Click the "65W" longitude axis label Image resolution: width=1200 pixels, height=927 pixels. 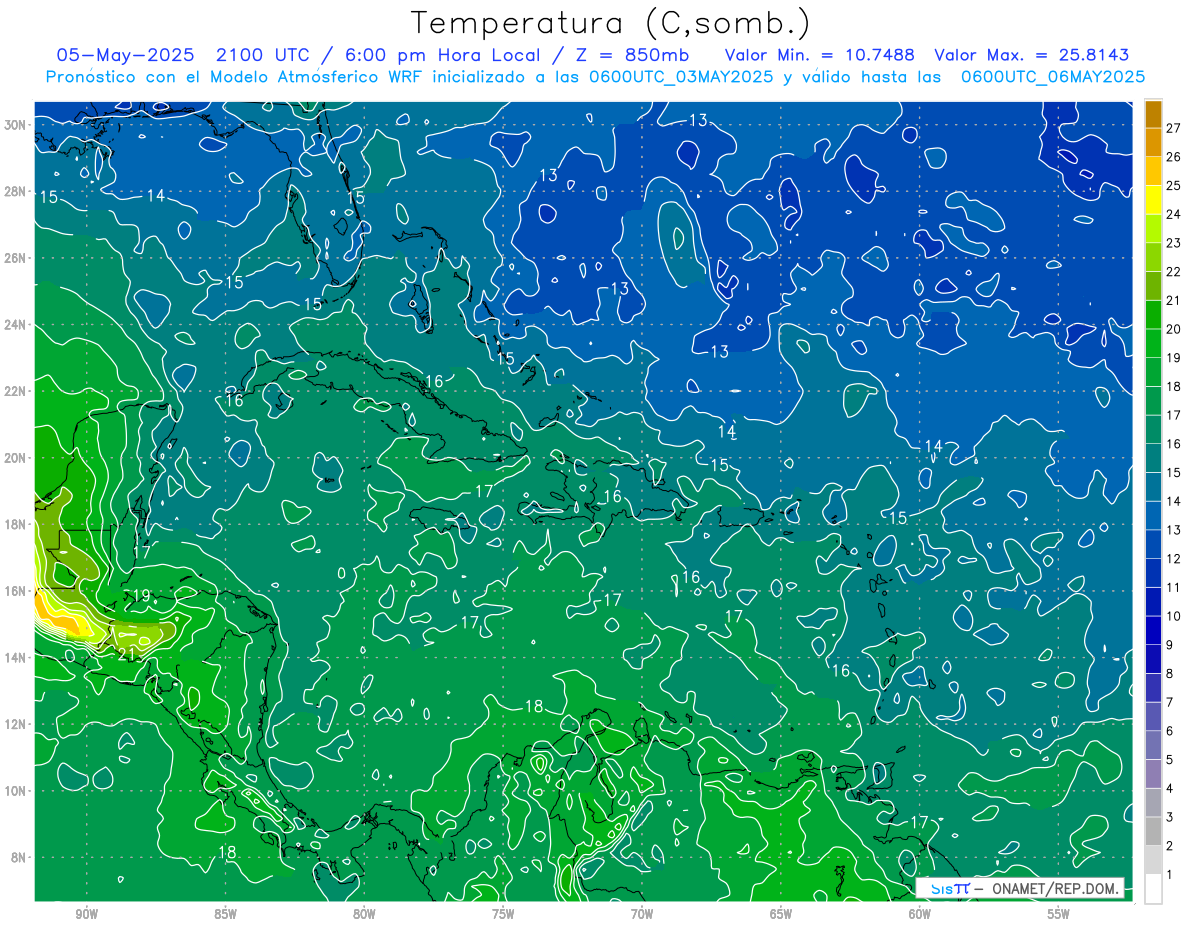click(x=781, y=914)
